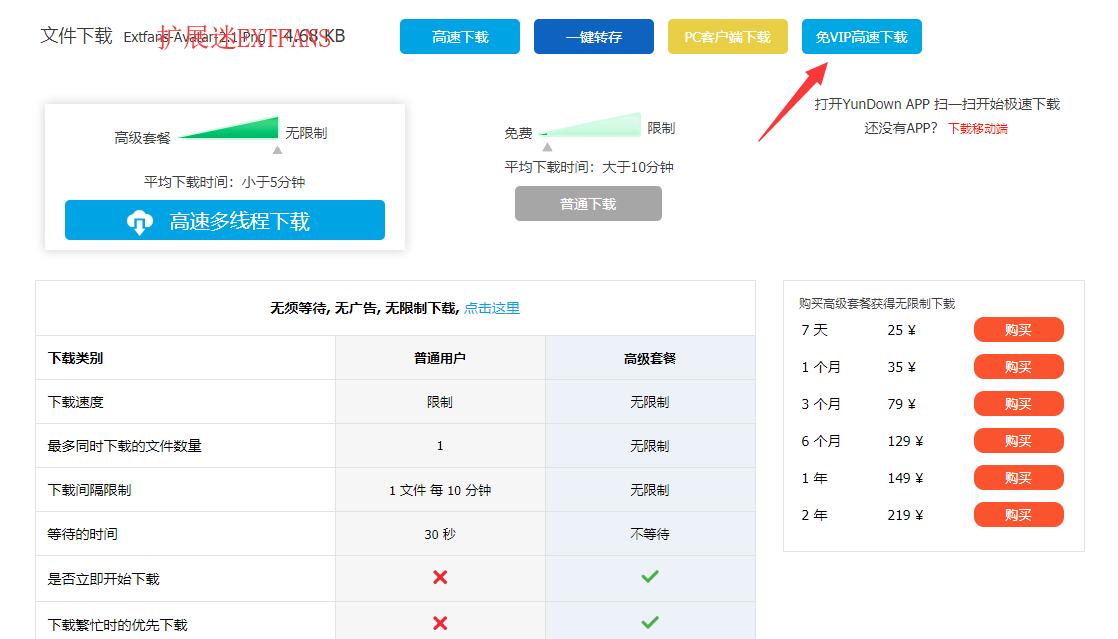This screenshot has width=1118, height=639.
Task: Click the triangle marker under the 免费 speed gradient
Action: click(x=548, y=145)
